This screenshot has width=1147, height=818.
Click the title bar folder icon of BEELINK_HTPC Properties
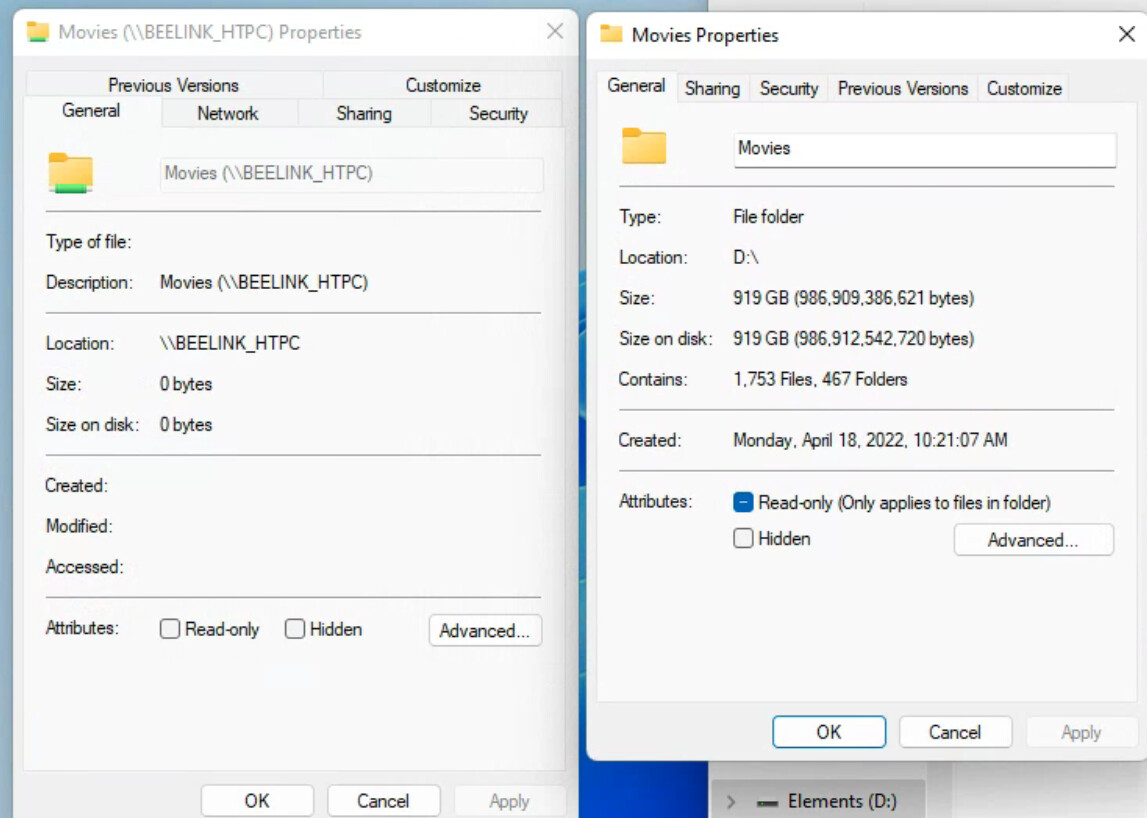[x=38, y=32]
